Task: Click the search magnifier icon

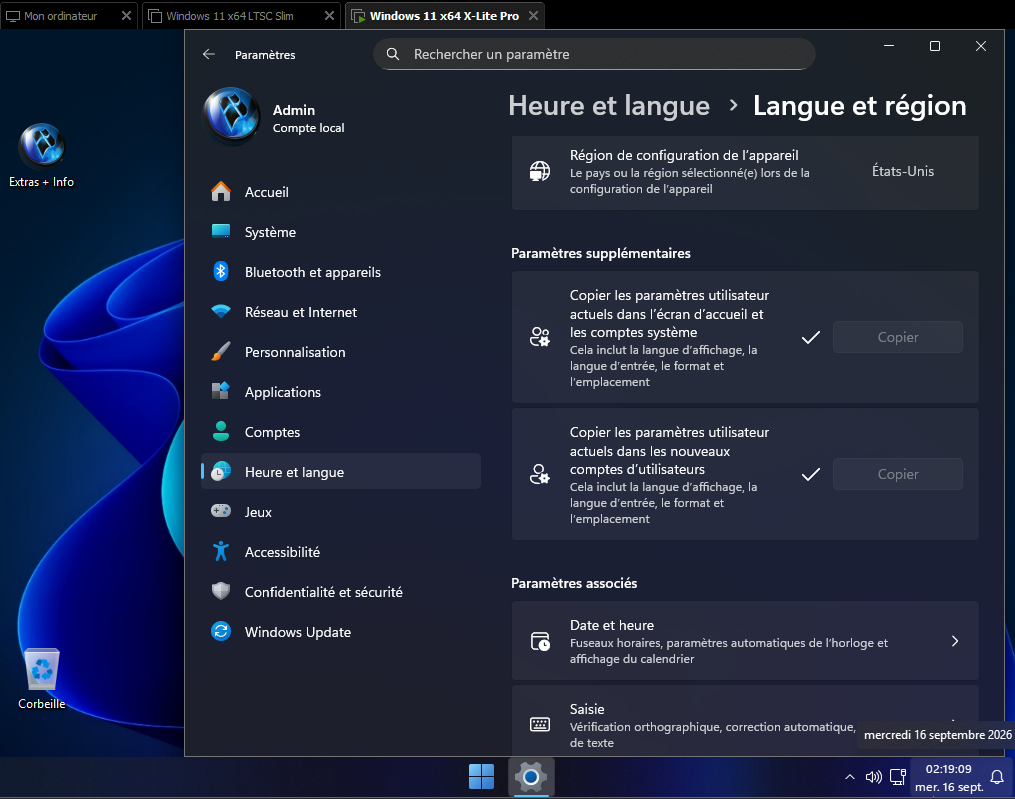Action: pos(393,54)
